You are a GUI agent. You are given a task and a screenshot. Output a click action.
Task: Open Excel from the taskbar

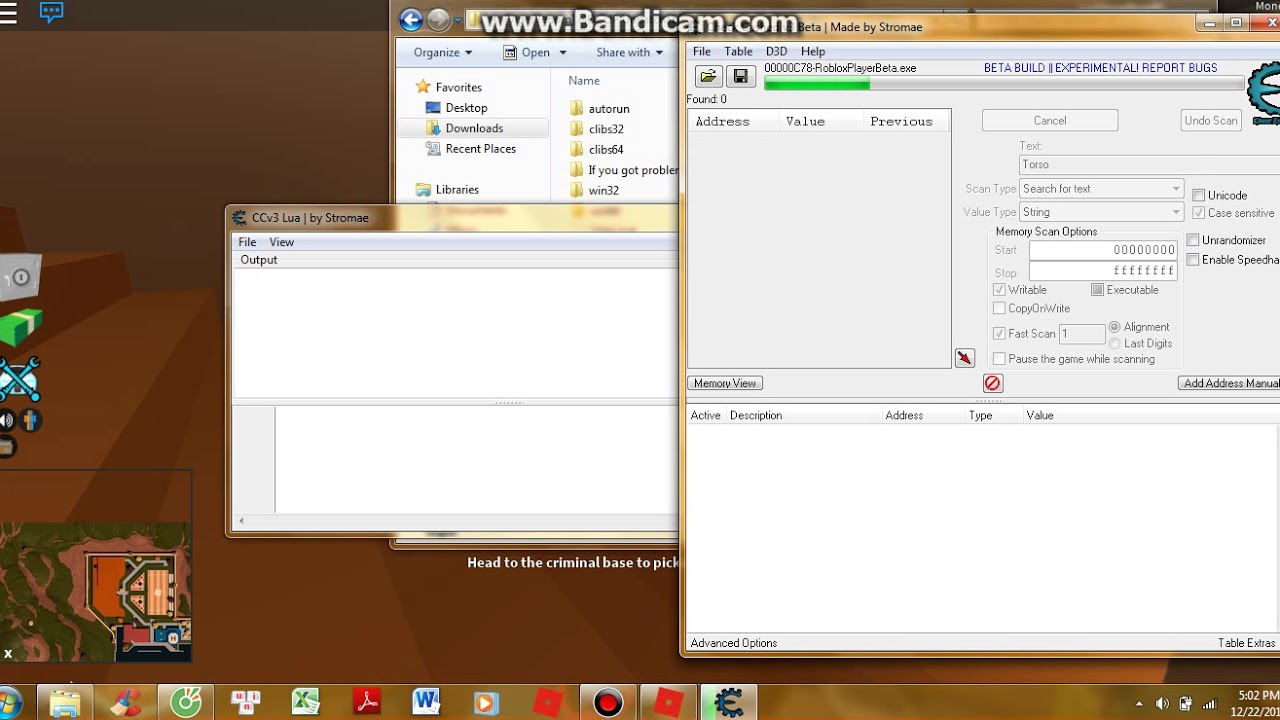(306, 703)
